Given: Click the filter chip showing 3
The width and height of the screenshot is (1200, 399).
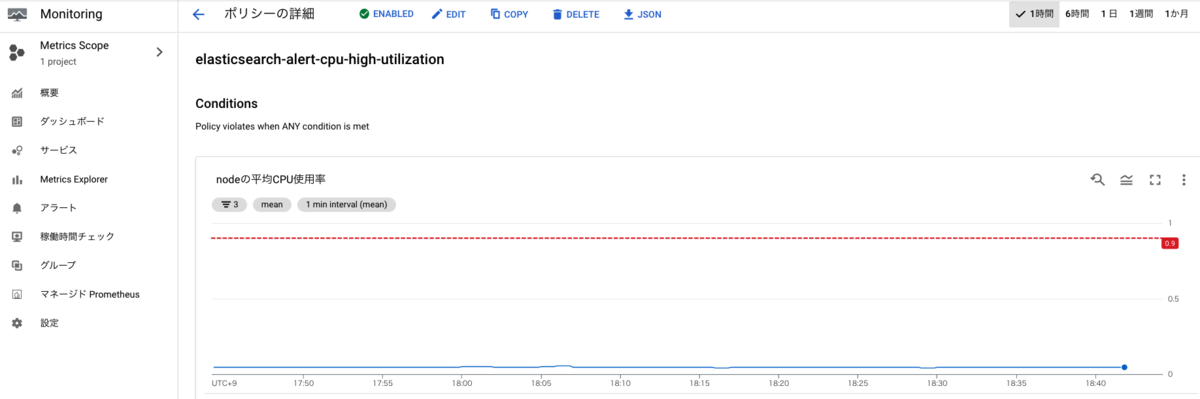Looking at the screenshot, I should pos(230,204).
